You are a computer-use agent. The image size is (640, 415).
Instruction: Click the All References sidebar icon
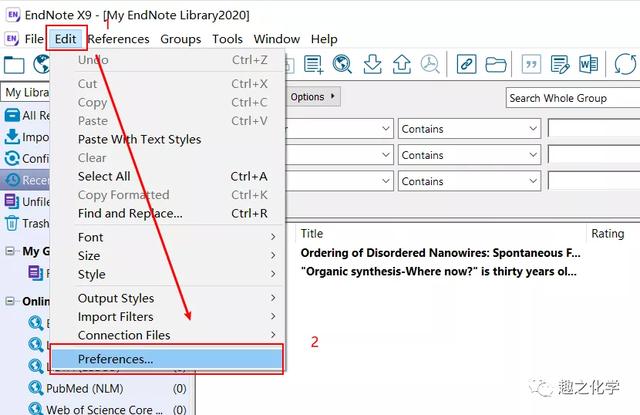[x=12, y=115]
